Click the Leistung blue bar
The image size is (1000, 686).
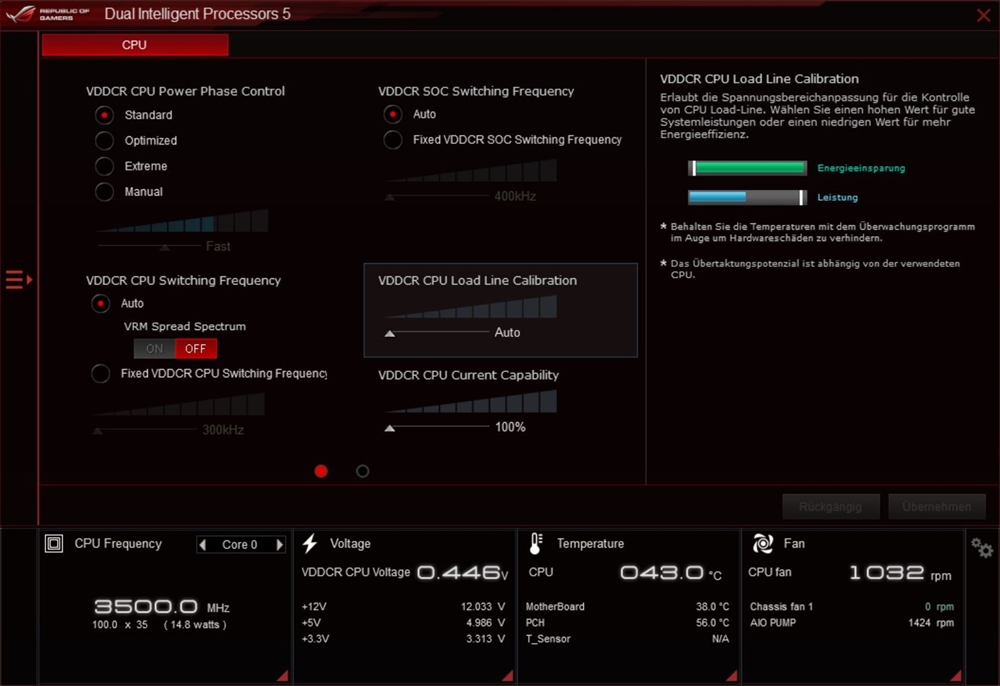tap(747, 197)
